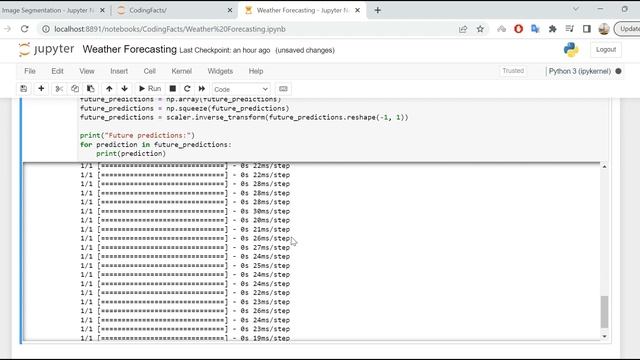Open the Cell menu
Viewport: 640px width, 360px height.
coord(149,71)
